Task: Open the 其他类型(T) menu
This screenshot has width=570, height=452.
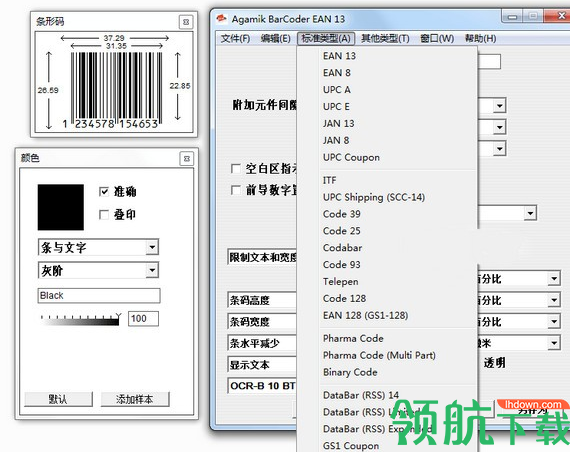Action: 385,38
